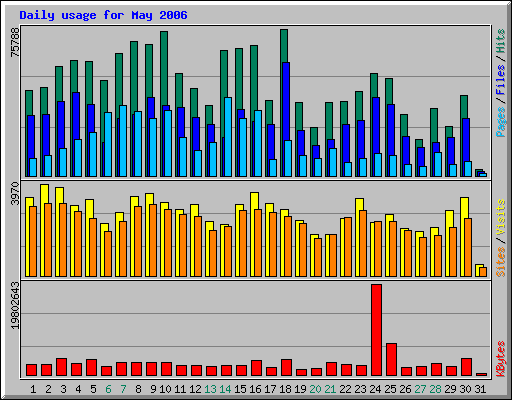The width and height of the screenshot is (512, 400).
Task: Click the red 'KBytes' legend label
Action: (x=500, y=359)
